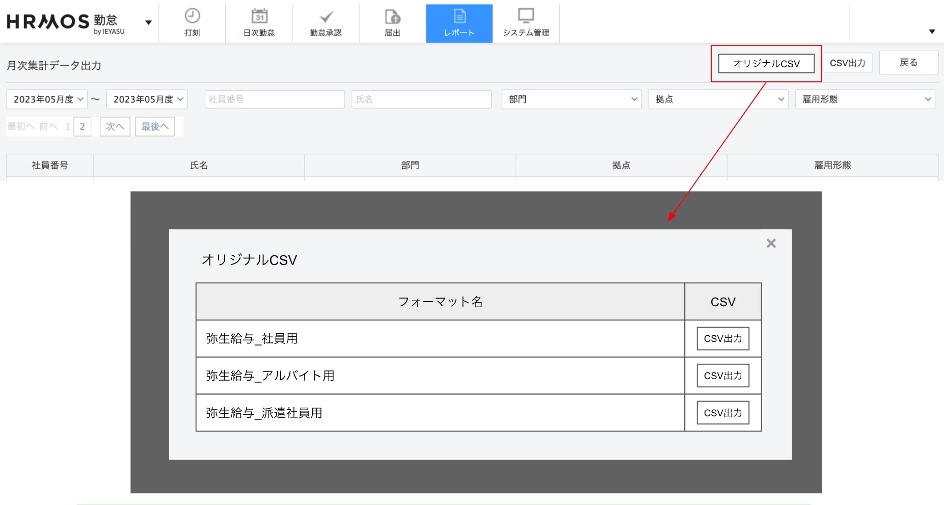Export CSV for 弥生給与_派遣社員用
Viewport: 944px width, 505px height.
click(x=723, y=412)
